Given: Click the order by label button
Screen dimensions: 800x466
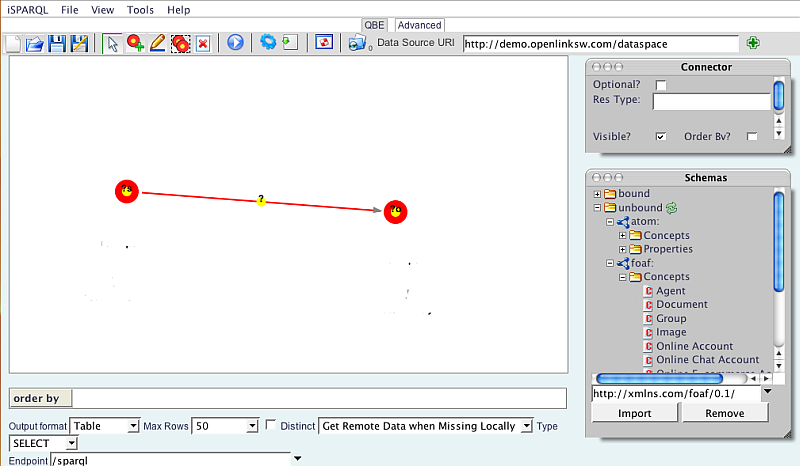Looking at the screenshot, I should [40, 398].
